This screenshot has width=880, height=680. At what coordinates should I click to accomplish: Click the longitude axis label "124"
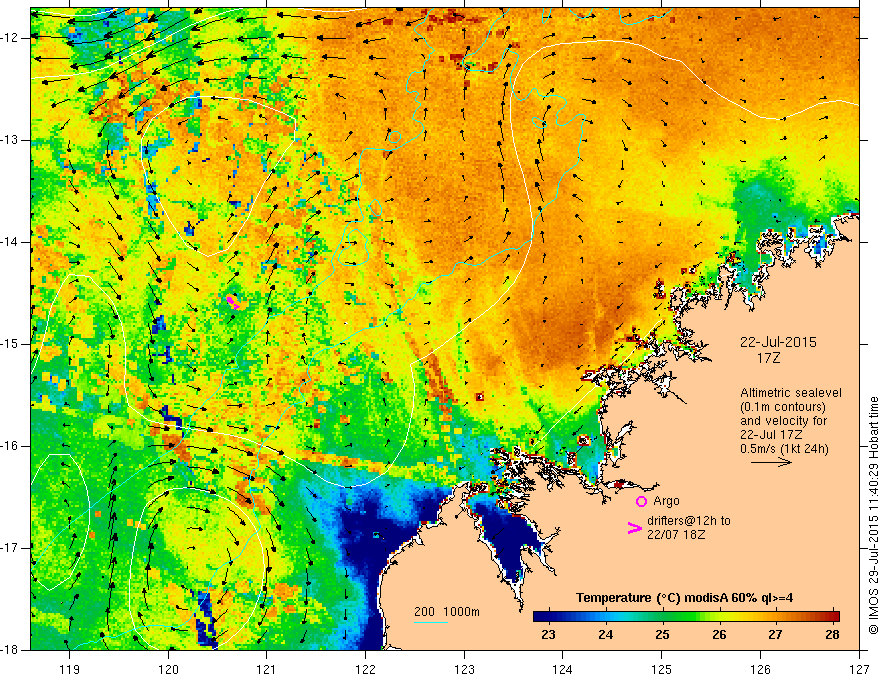tap(562, 669)
